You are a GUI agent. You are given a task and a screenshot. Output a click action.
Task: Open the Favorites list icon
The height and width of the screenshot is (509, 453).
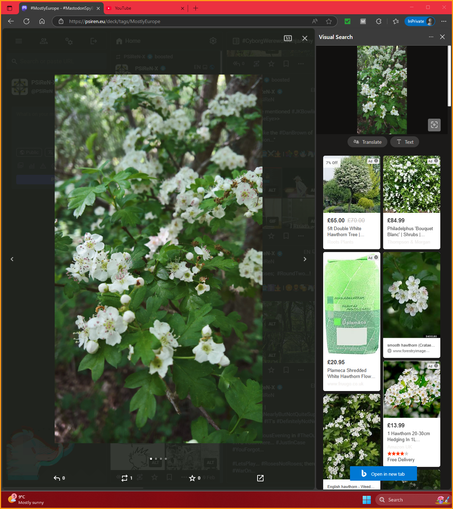tap(396, 21)
